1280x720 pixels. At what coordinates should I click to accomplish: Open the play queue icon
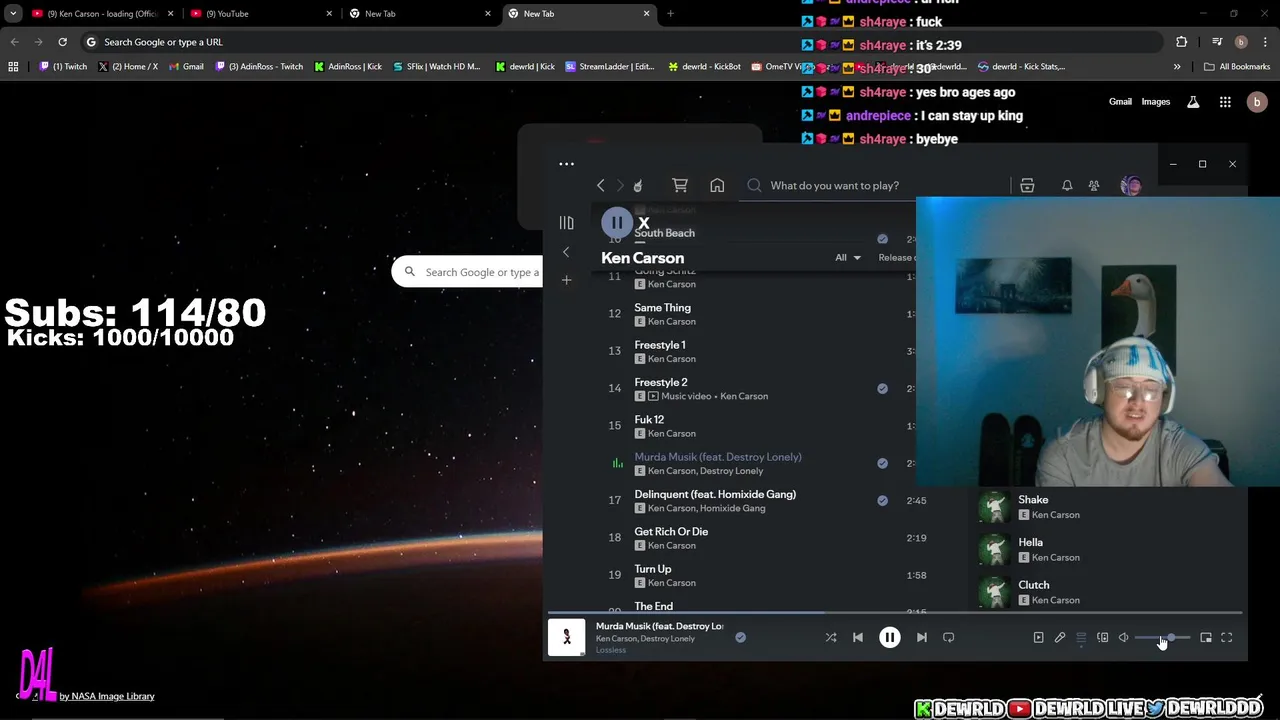tap(1081, 637)
